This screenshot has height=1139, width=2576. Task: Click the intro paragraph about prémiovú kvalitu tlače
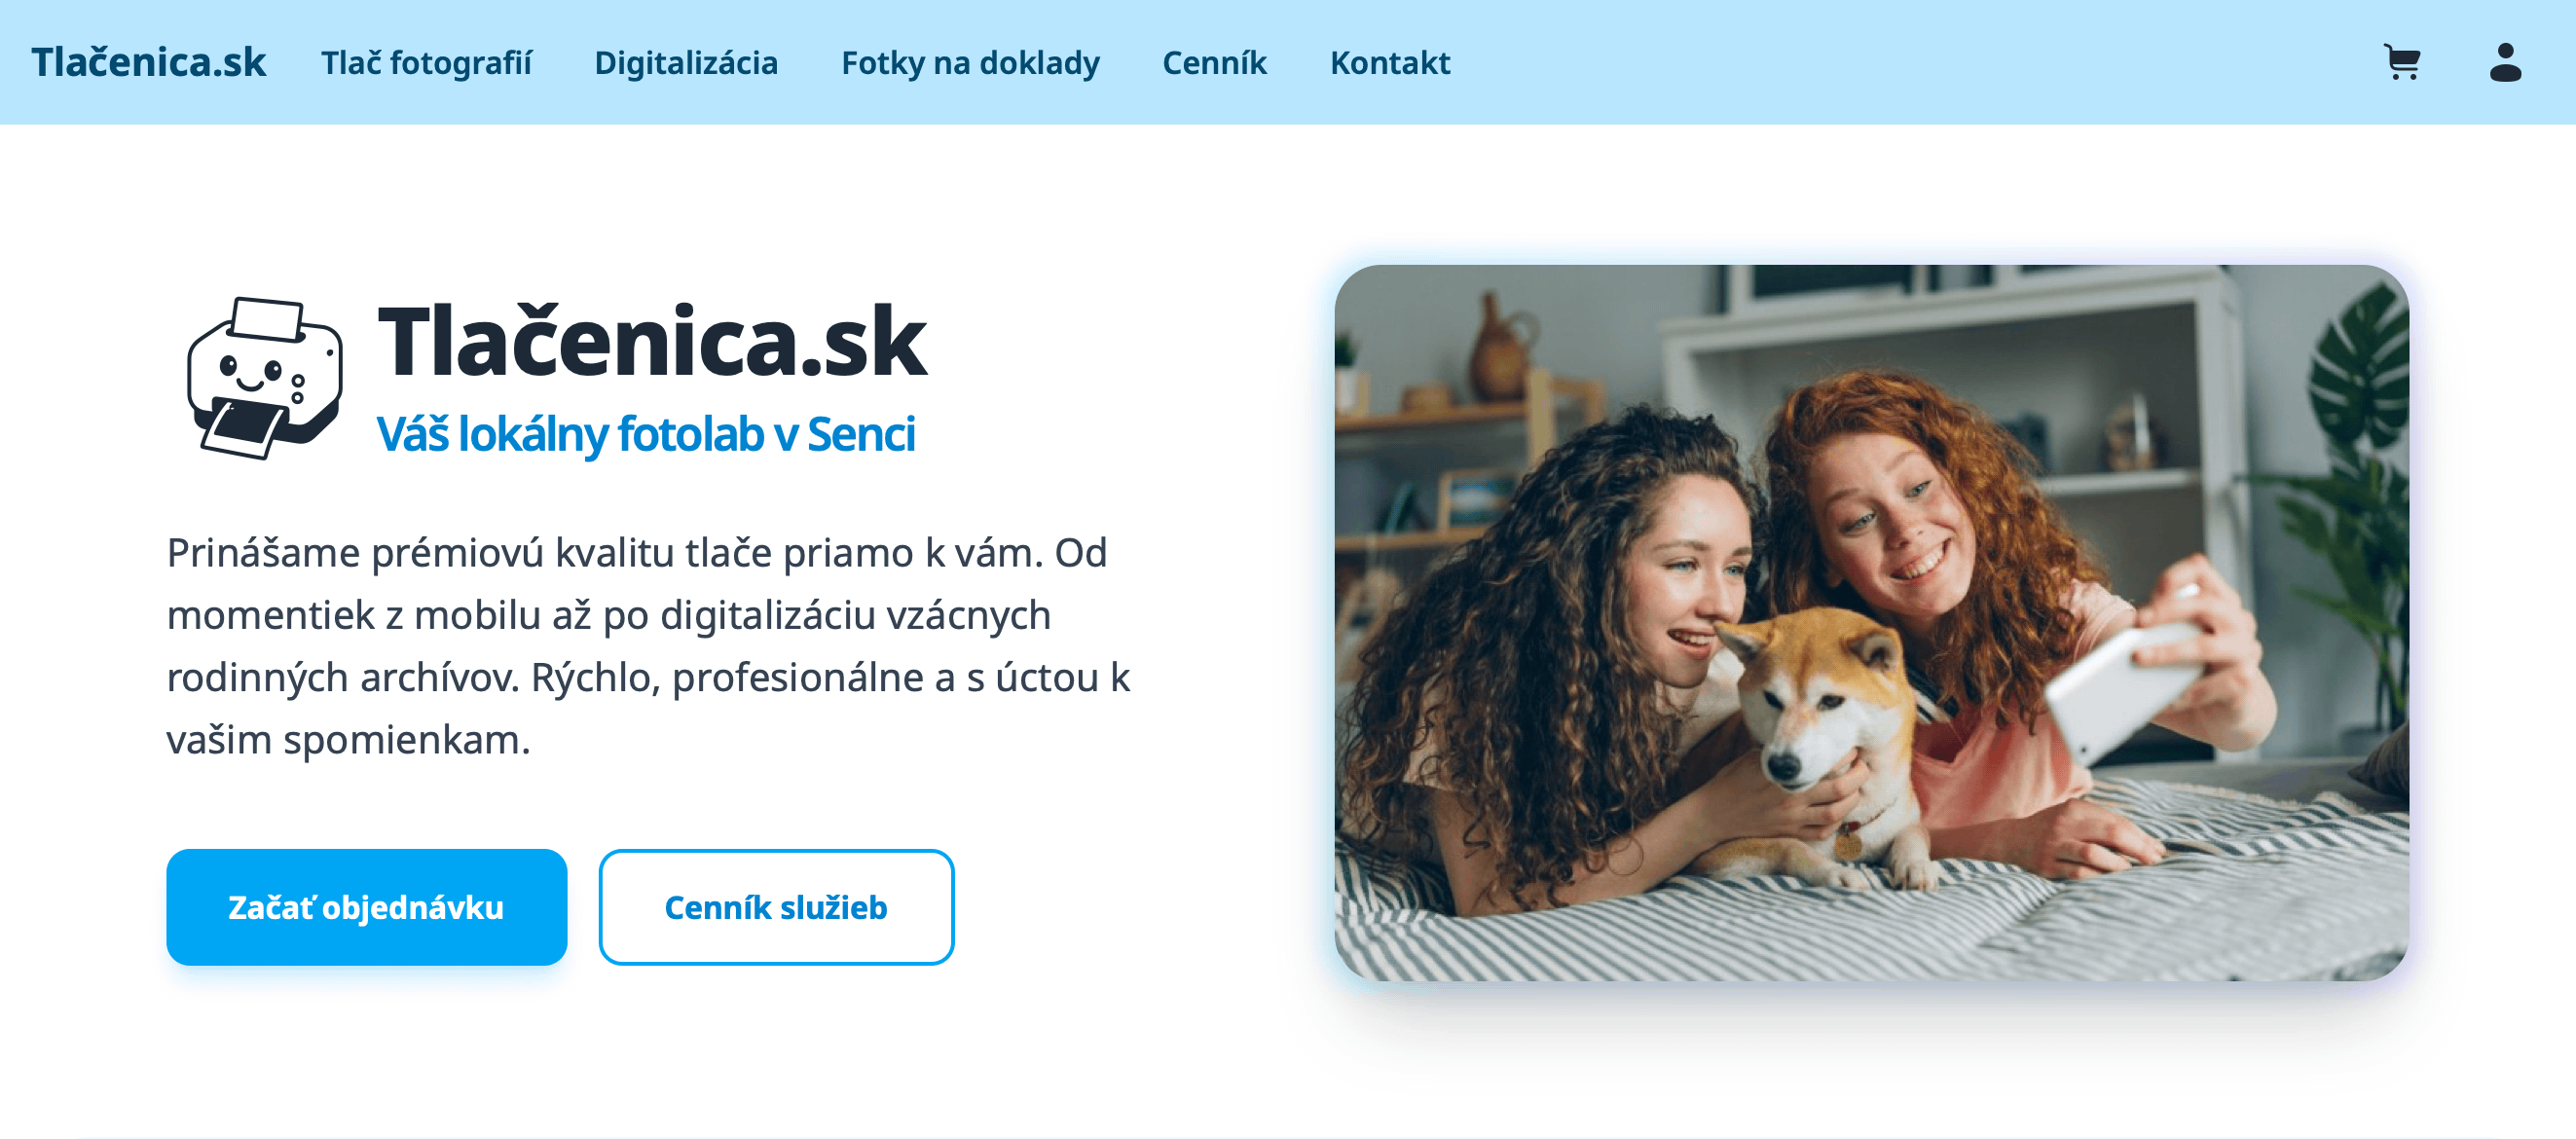(648, 645)
